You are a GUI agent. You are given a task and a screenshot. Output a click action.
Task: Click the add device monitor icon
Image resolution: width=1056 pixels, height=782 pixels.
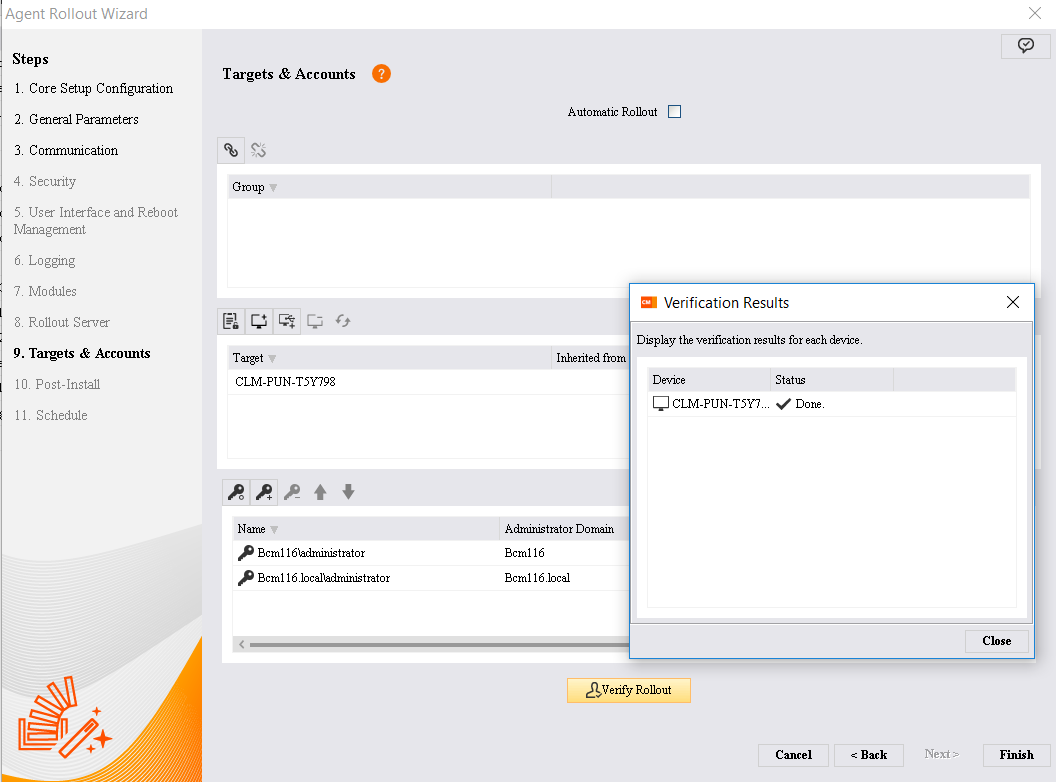point(259,321)
